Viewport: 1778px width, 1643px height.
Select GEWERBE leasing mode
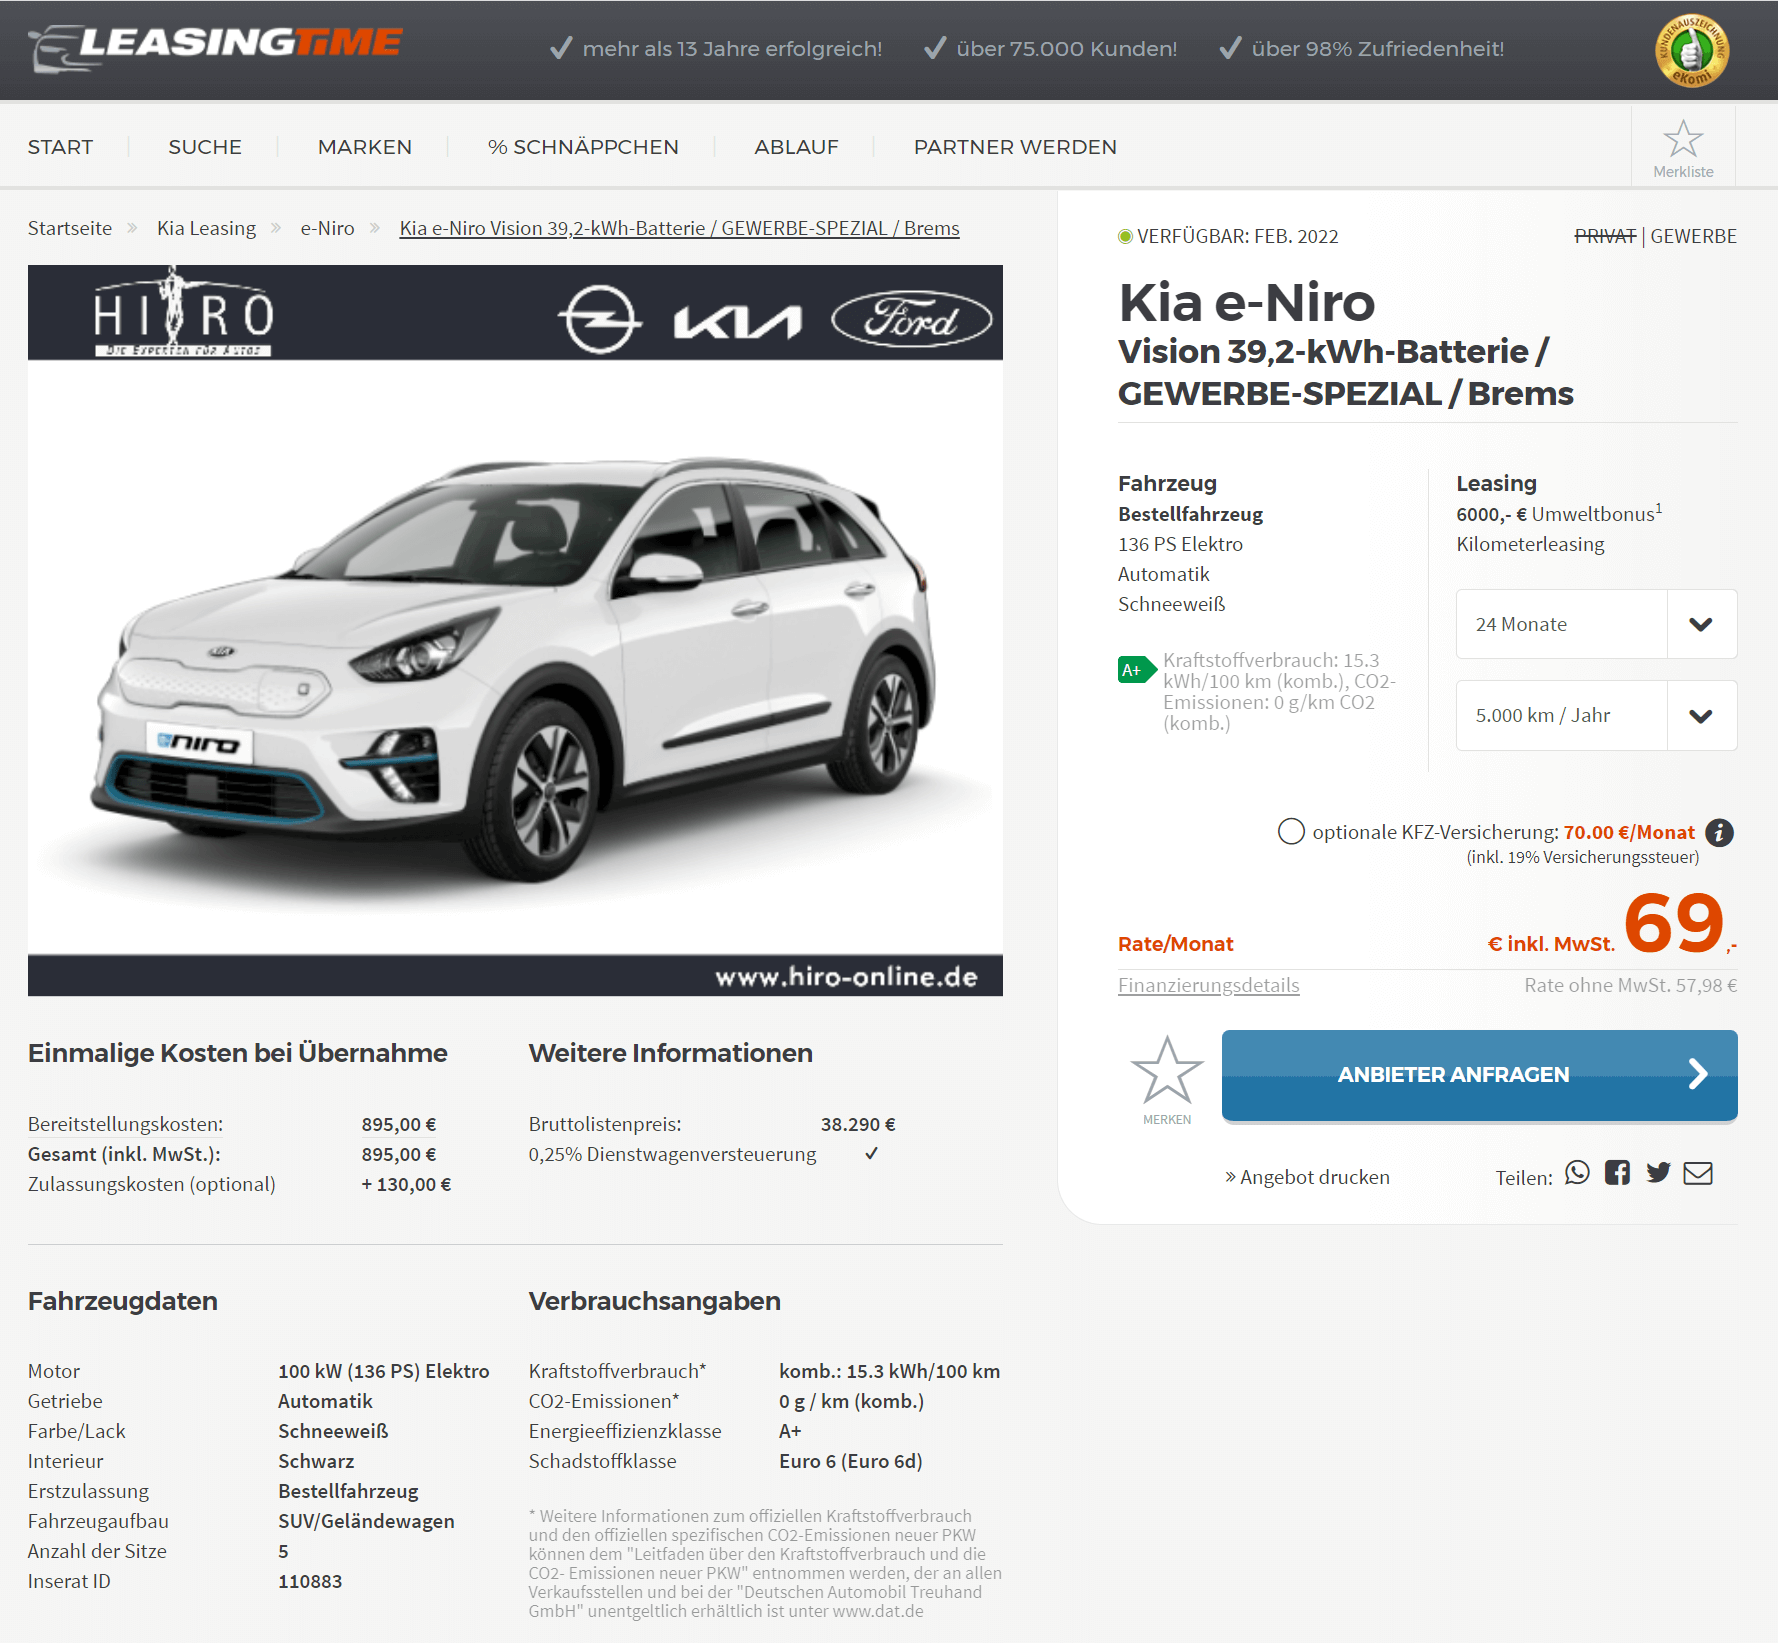tap(1693, 236)
